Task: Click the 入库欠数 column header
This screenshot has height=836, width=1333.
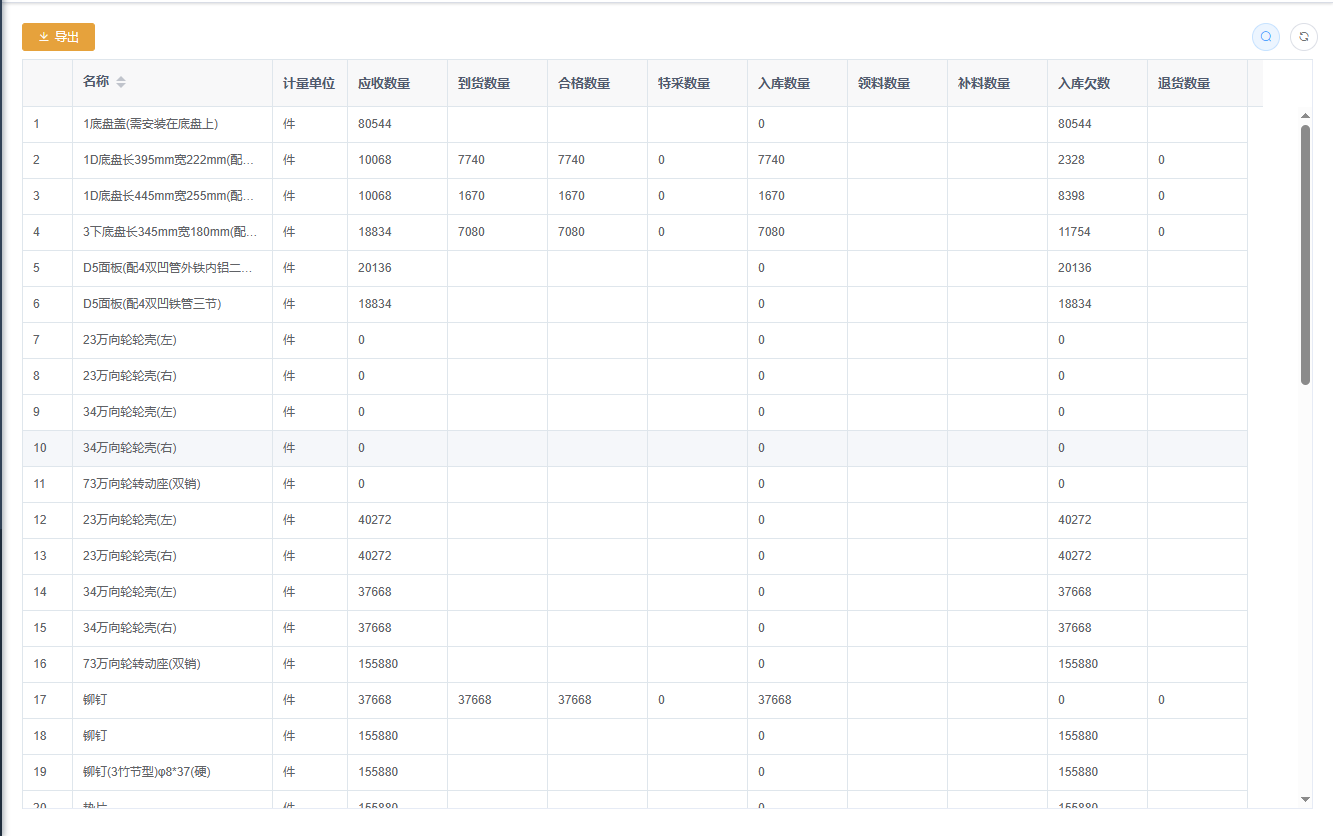Action: pyautogui.click(x=1084, y=83)
